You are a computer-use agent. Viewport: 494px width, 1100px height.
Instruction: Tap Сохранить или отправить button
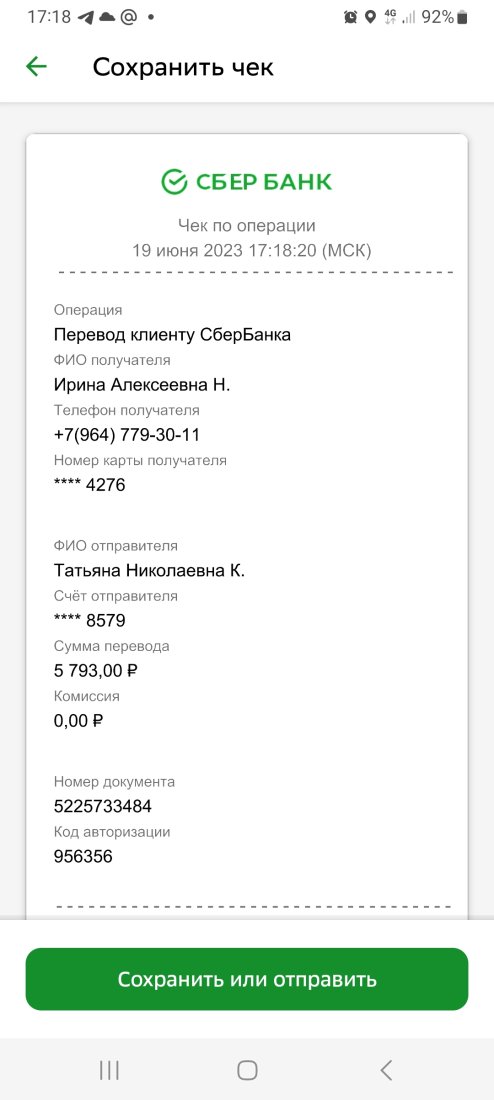coord(247,979)
